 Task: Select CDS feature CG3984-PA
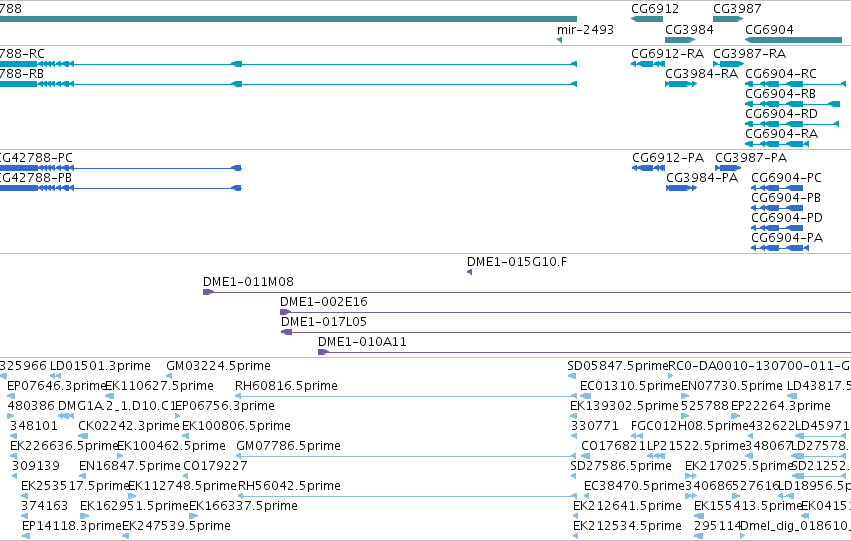[x=702, y=178]
